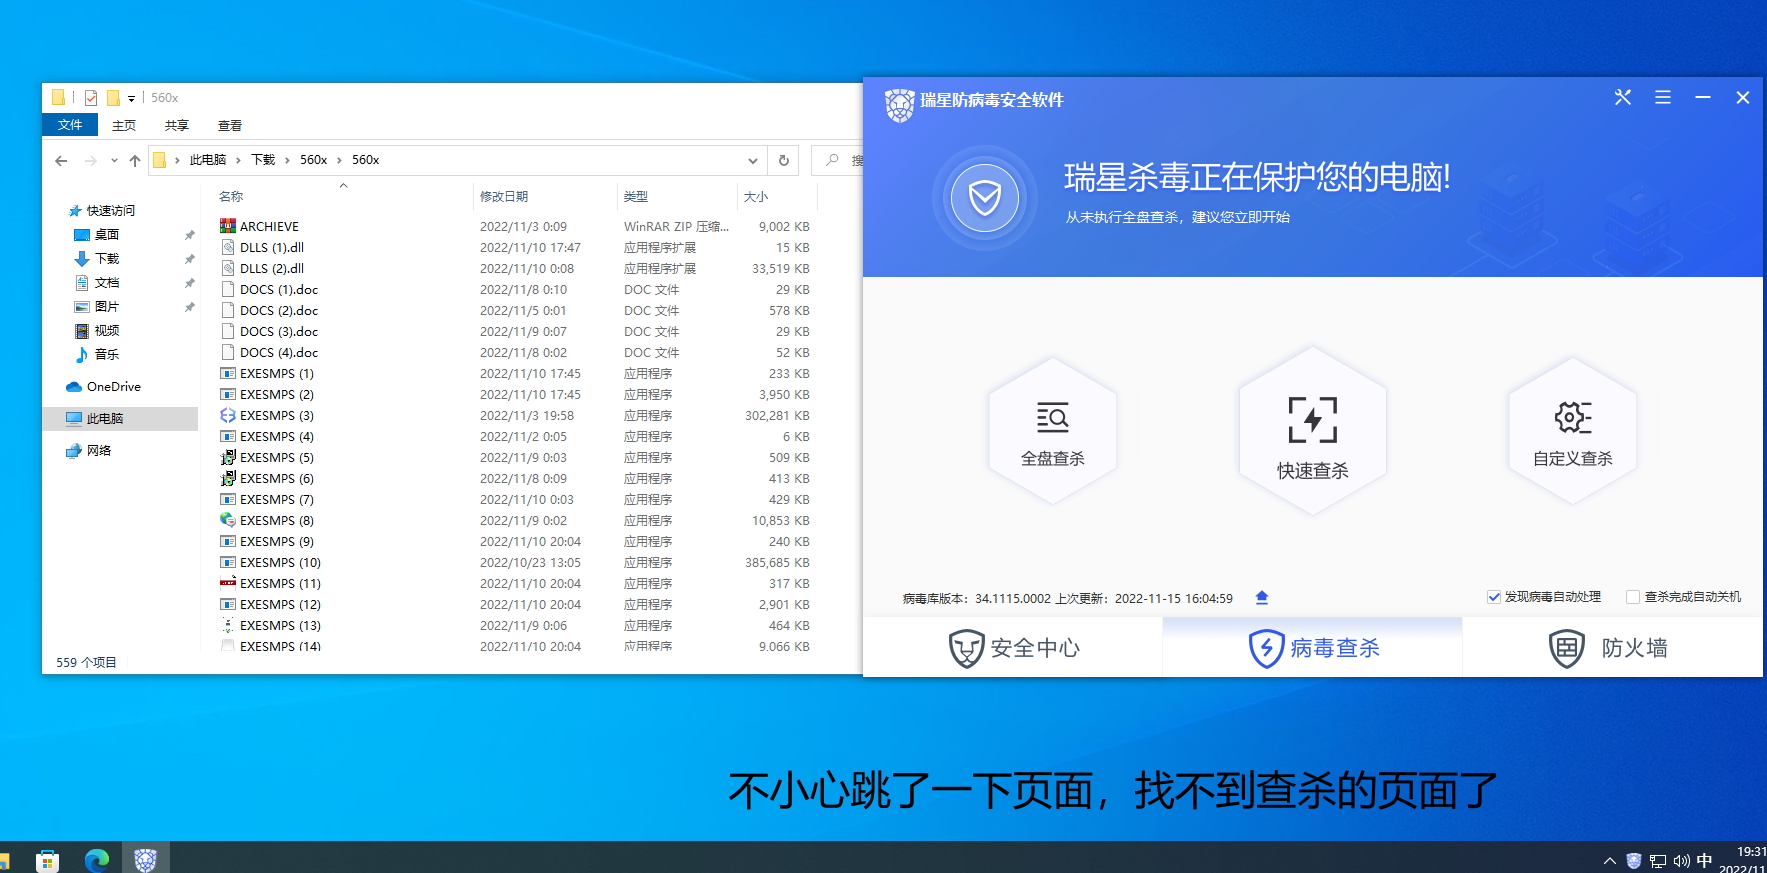1767x873 pixels.
Task: Click the first 560x breadcrumb segment
Action: (314, 160)
